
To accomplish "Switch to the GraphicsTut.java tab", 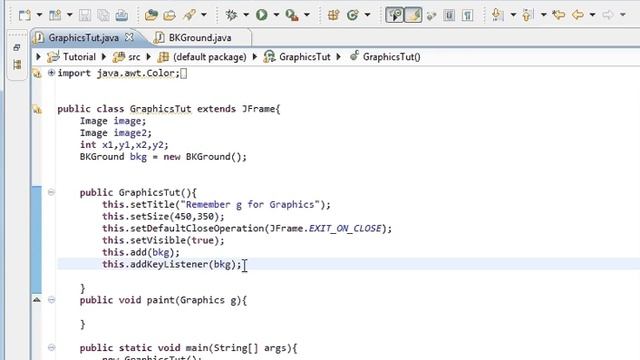I will pos(83,38).
